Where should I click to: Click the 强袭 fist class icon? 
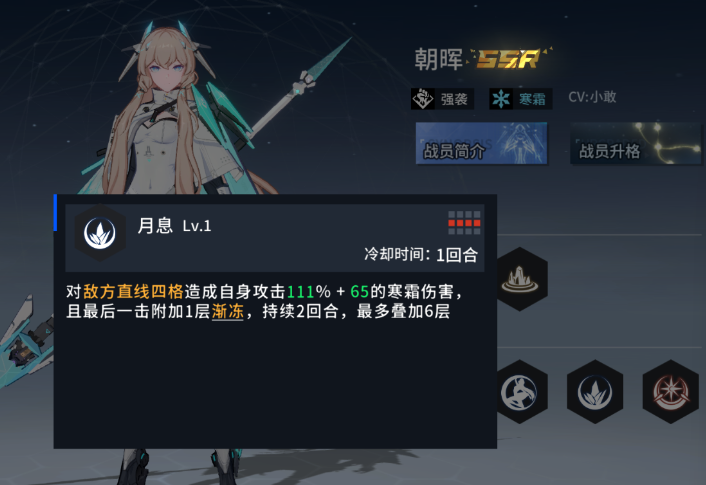coord(422,99)
